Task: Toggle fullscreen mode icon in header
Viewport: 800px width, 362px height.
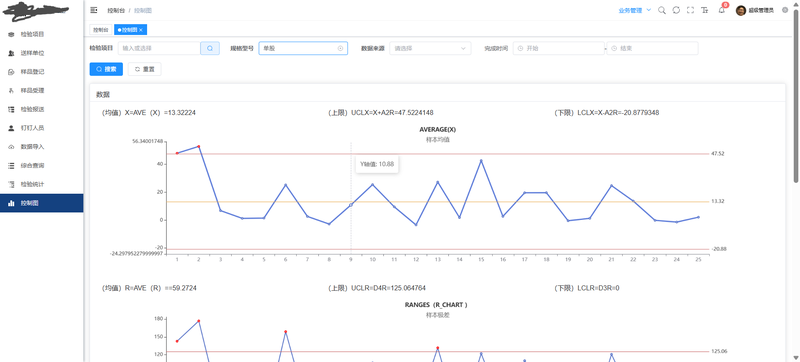Action: 690,10
